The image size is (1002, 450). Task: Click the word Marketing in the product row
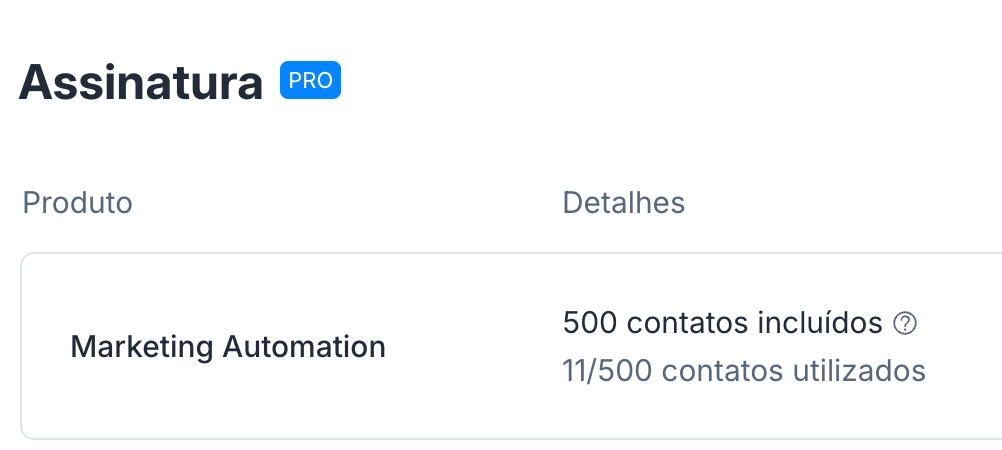pyautogui.click(x=141, y=348)
